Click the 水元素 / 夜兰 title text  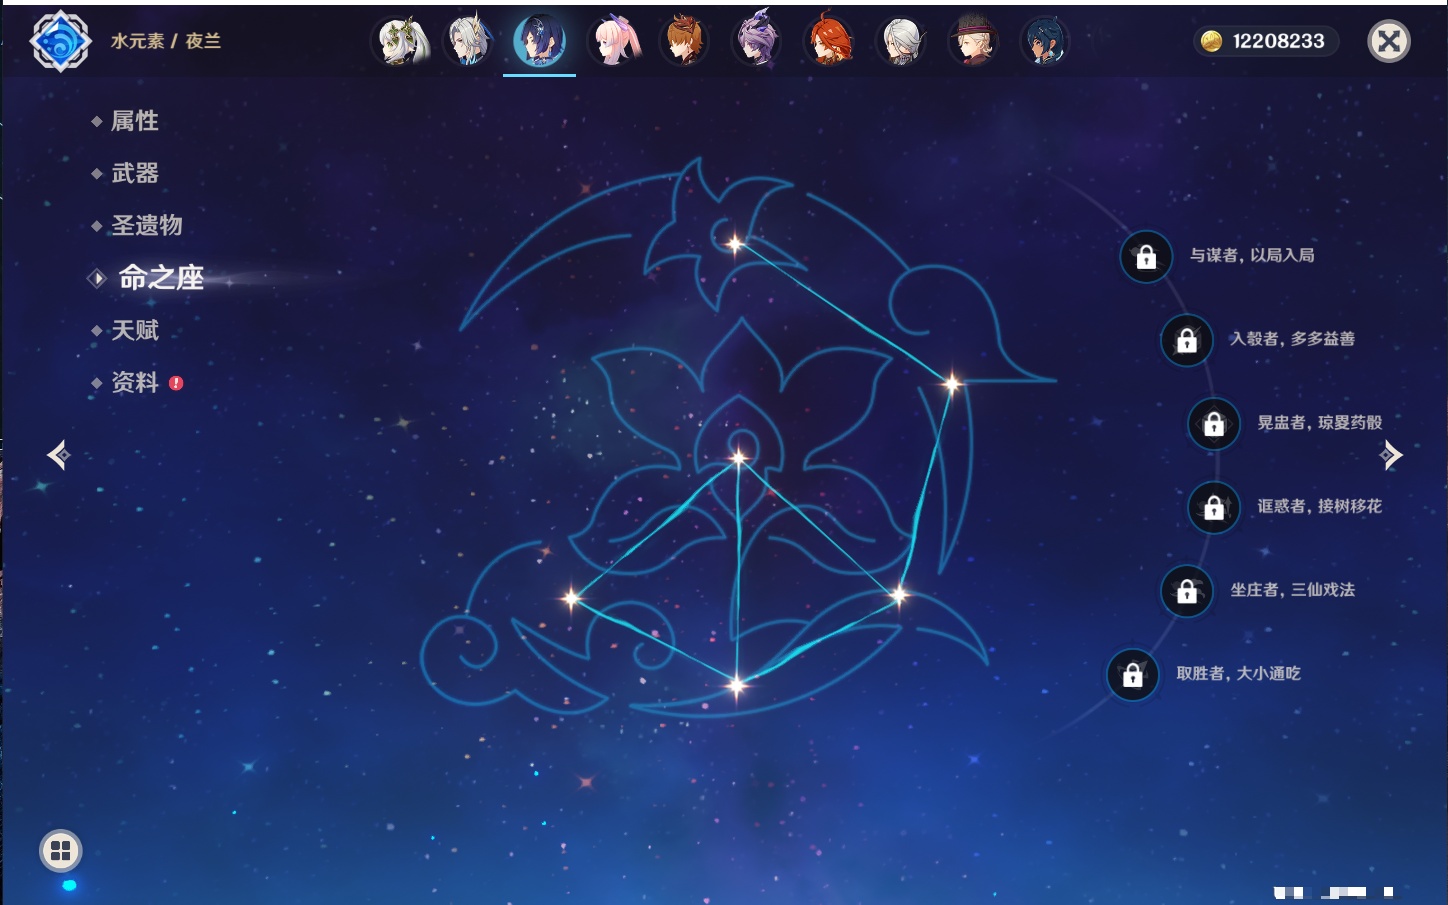[x=166, y=41]
